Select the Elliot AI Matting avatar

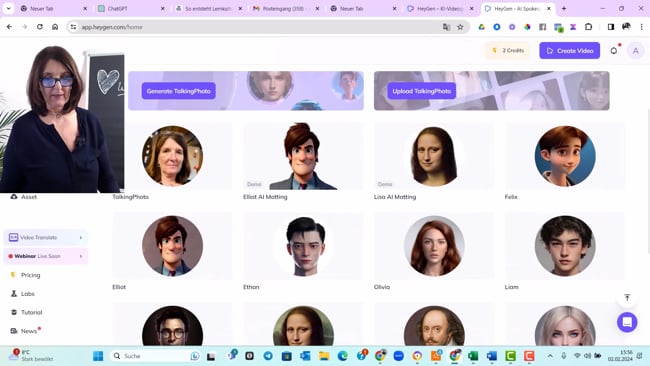pyautogui.click(x=303, y=156)
